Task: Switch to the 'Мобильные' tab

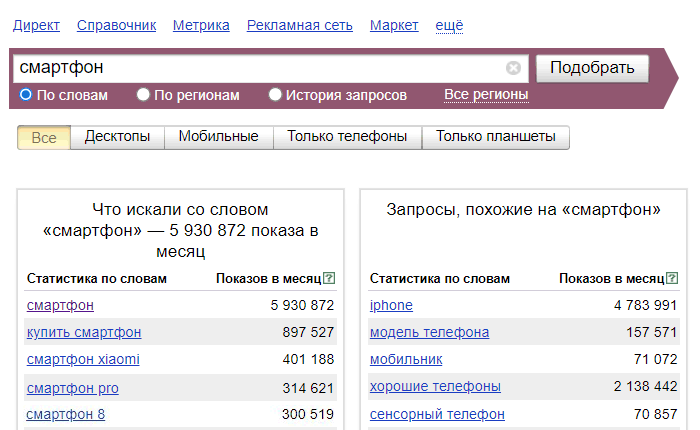Action: tap(219, 137)
